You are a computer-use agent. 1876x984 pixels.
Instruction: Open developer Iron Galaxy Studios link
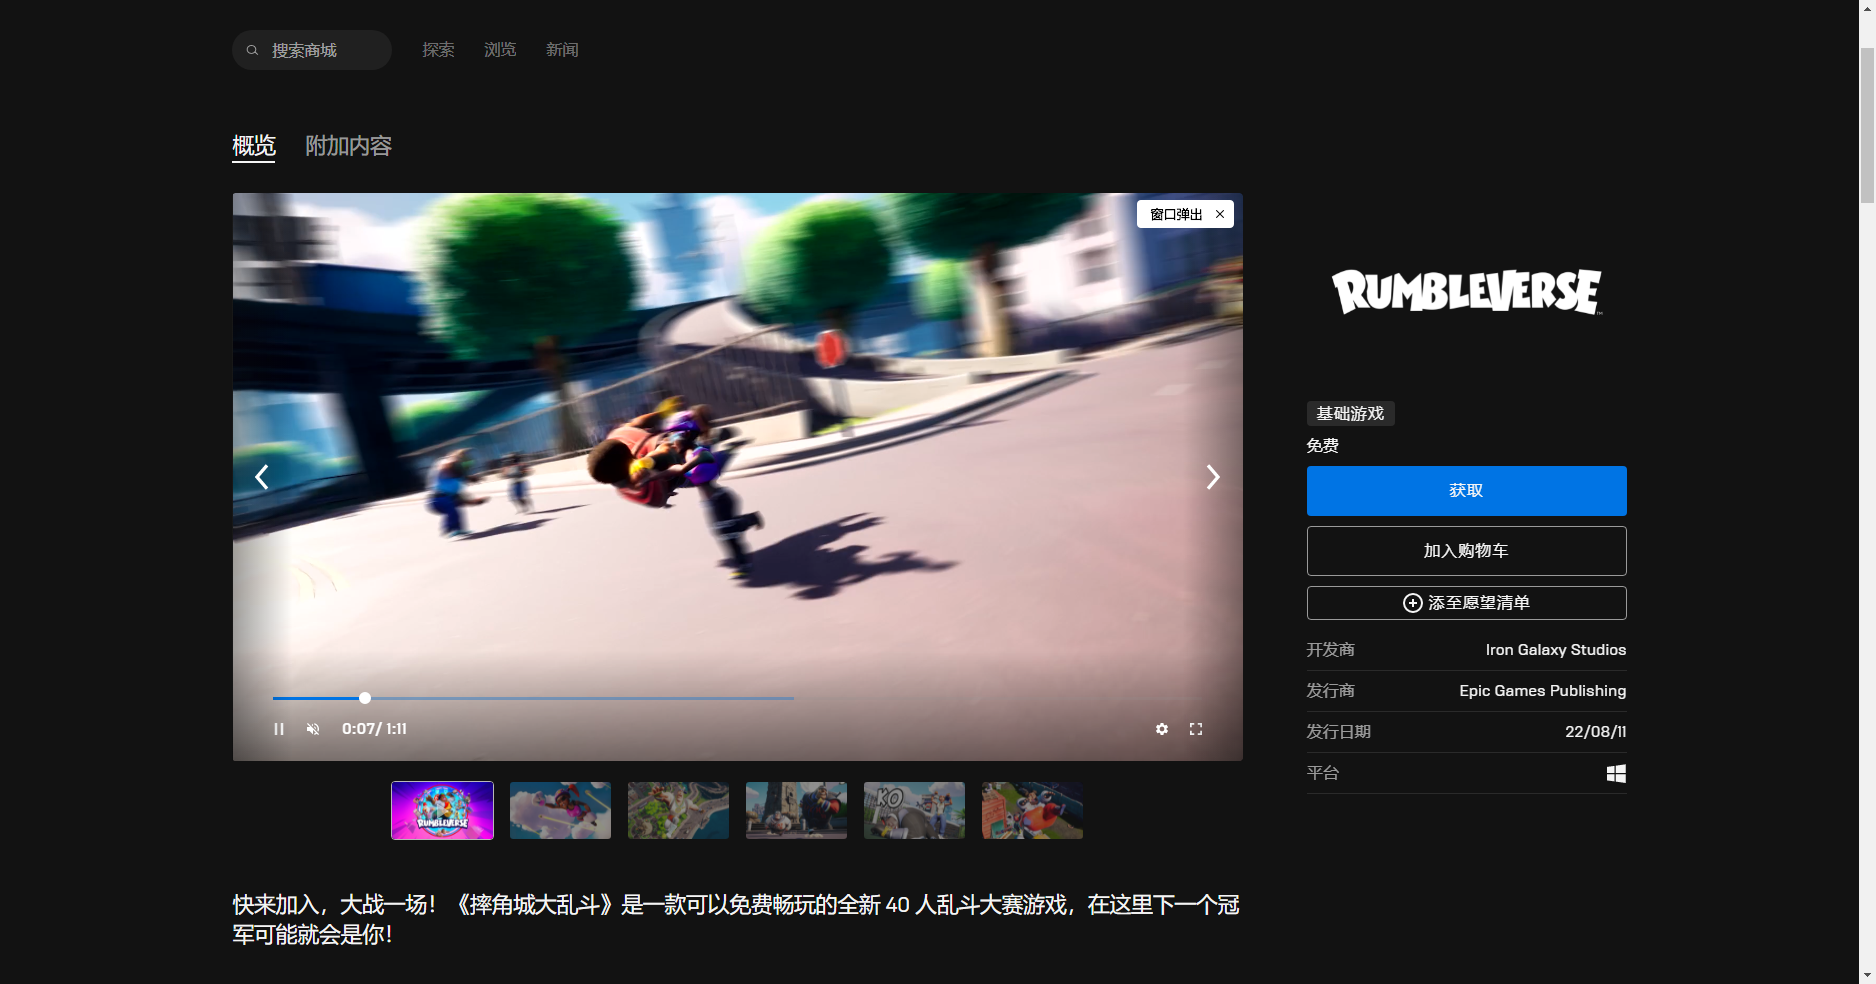coord(1555,650)
